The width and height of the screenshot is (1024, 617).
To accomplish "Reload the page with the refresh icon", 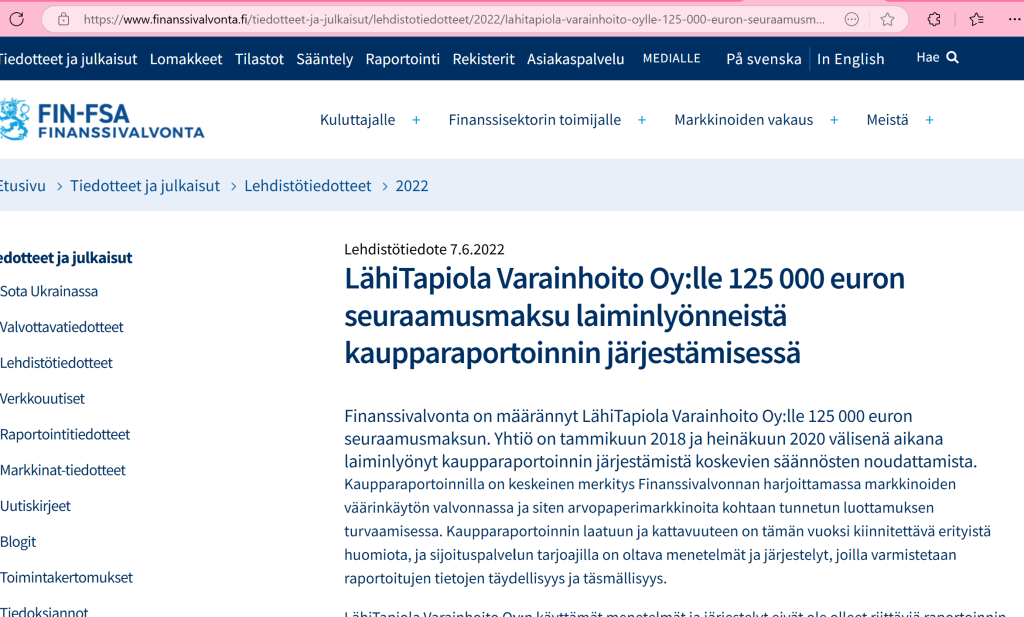I will [x=17, y=19].
